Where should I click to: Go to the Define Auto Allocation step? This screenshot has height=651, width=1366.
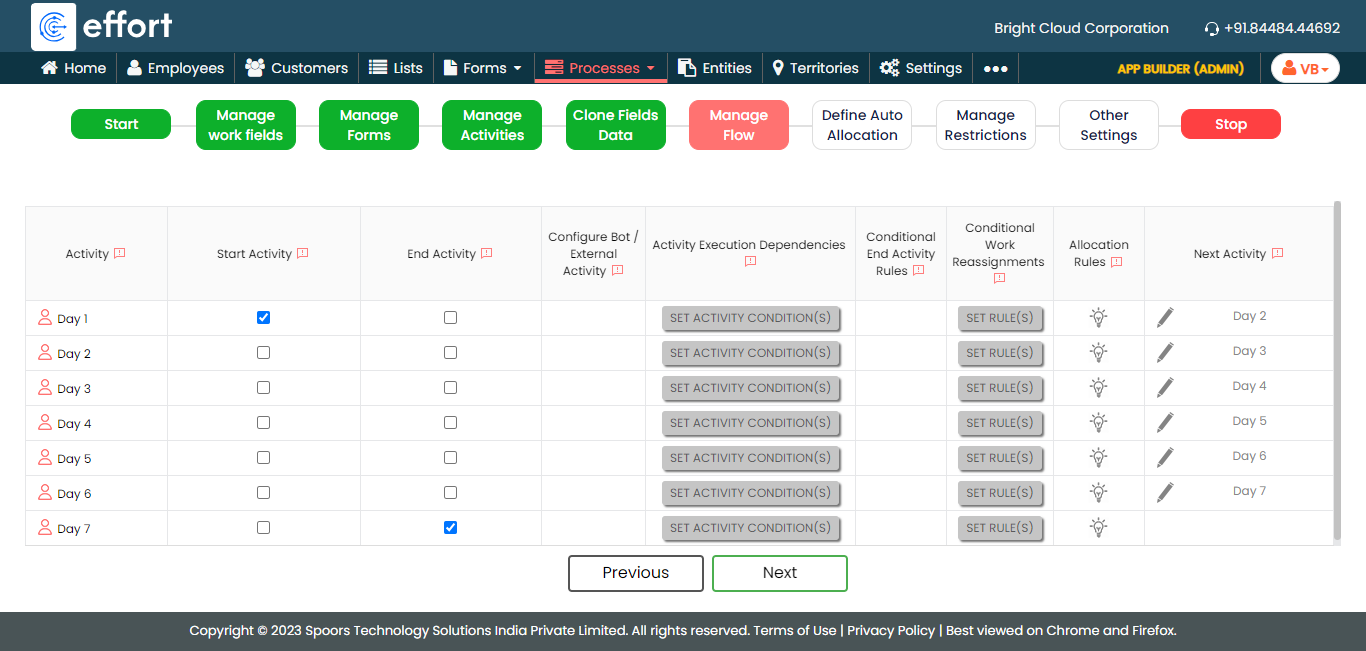click(862, 125)
